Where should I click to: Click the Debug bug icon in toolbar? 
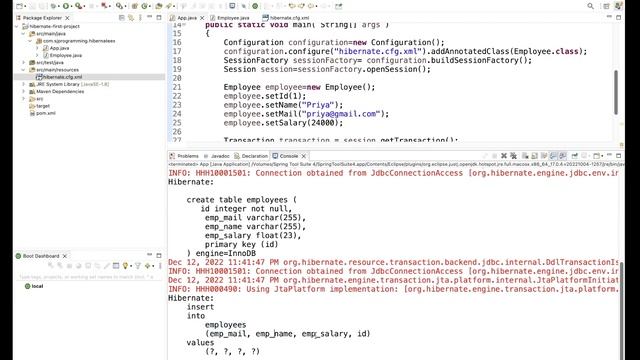[53, 6]
